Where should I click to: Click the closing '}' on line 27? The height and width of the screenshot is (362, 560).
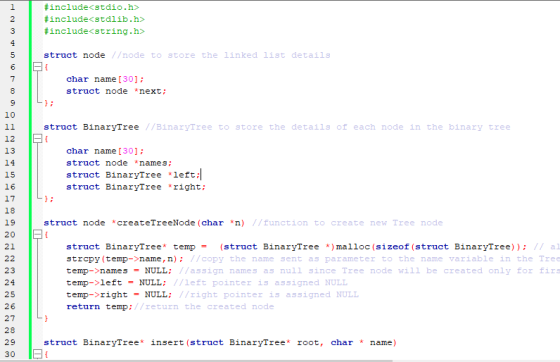click(46, 318)
